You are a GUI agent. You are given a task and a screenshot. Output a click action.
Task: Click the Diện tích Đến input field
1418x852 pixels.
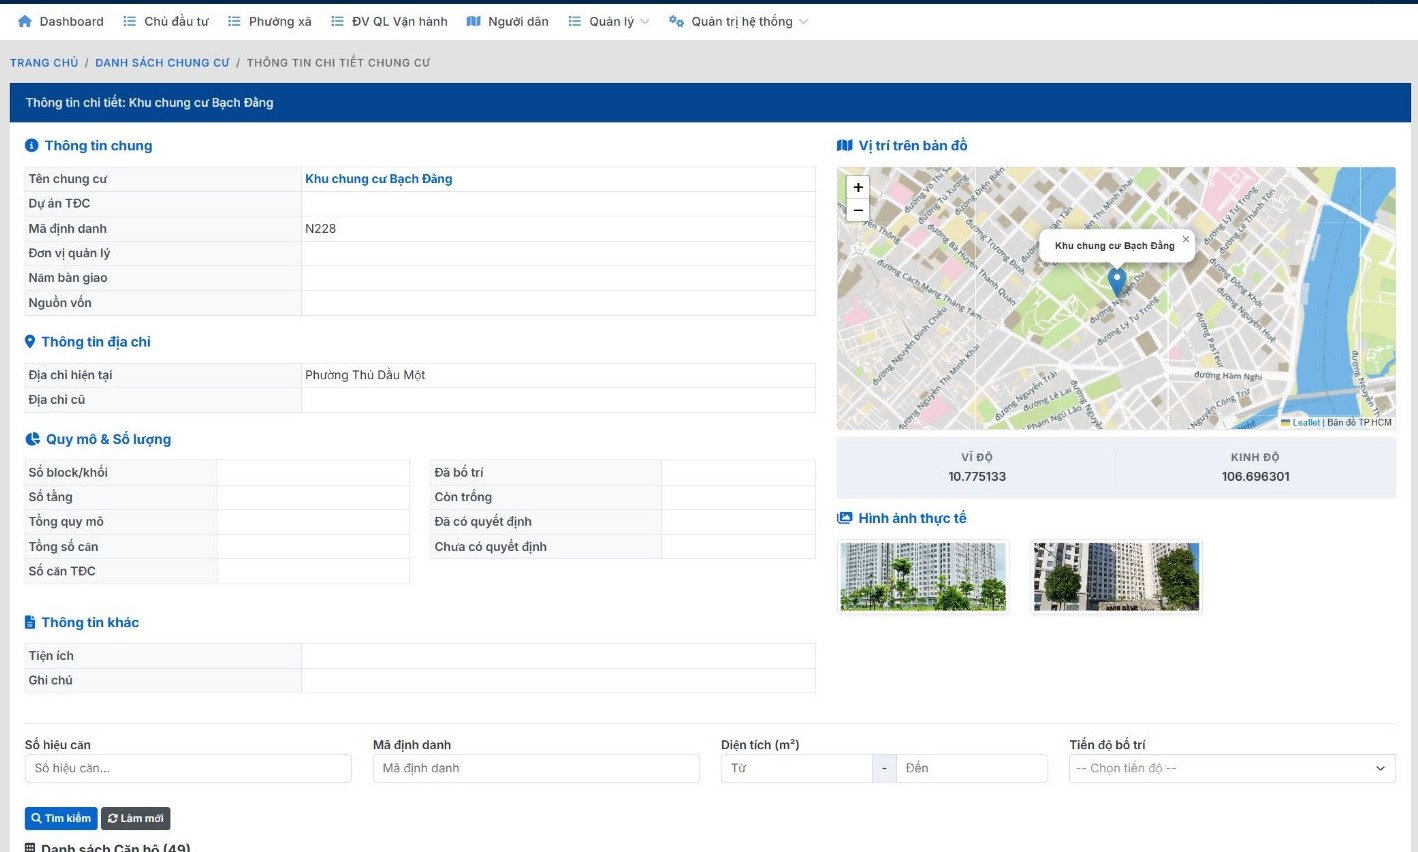[972, 768]
